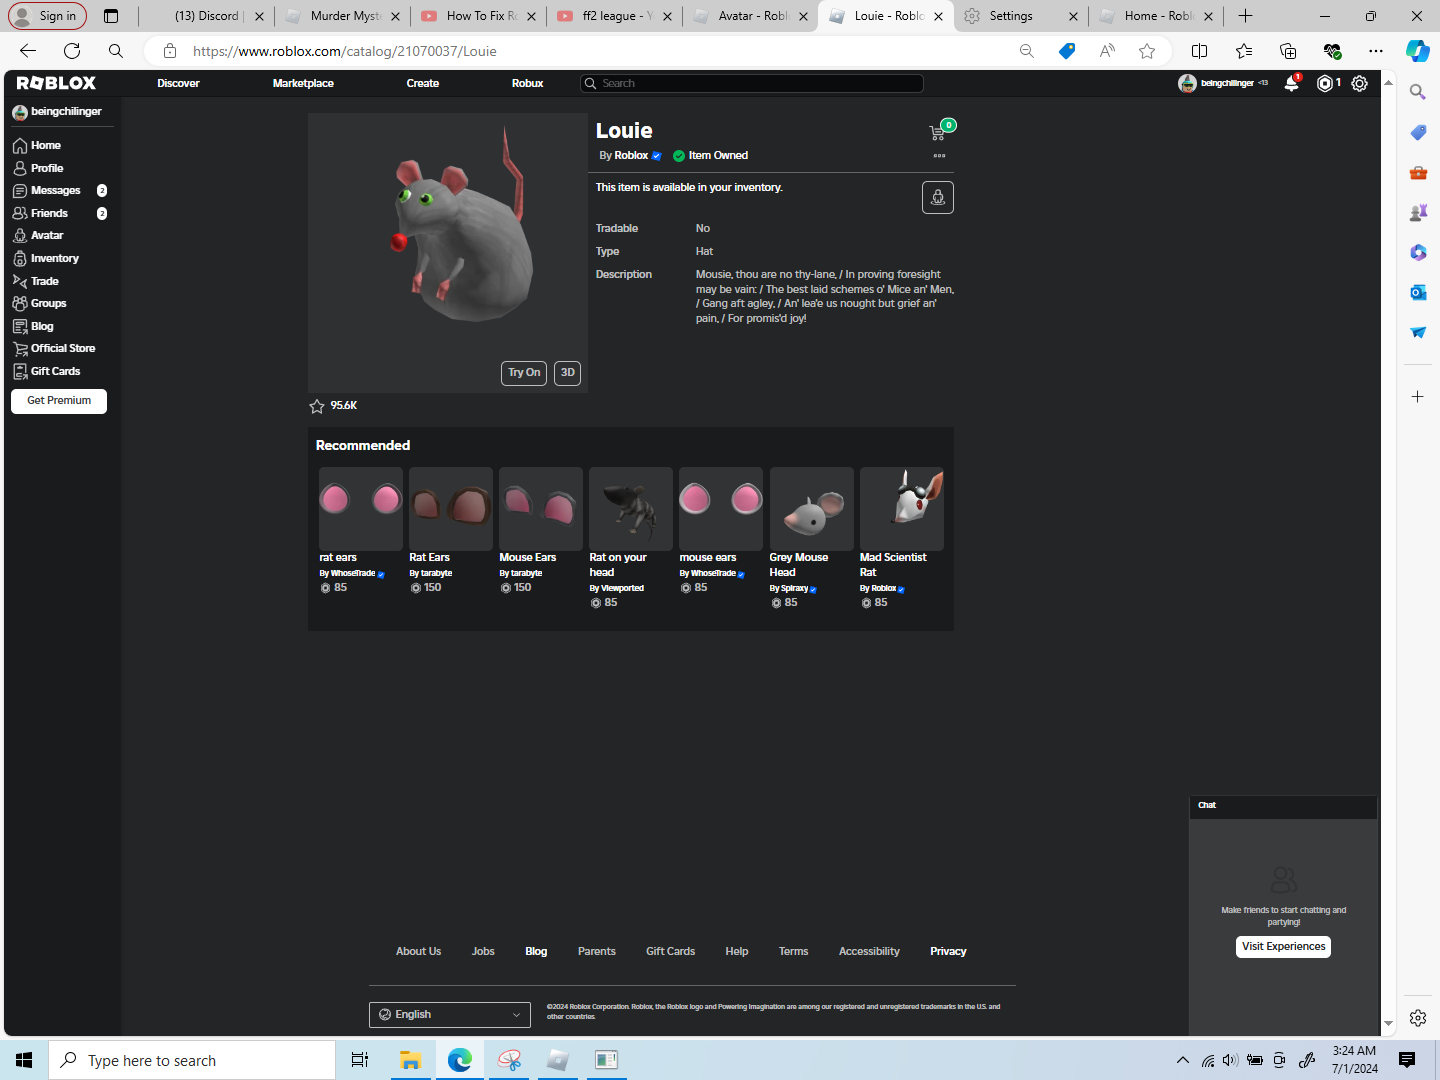Image resolution: width=1440 pixels, height=1080 pixels.
Task: Toggle the 3D view button
Action: pyautogui.click(x=568, y=373)
